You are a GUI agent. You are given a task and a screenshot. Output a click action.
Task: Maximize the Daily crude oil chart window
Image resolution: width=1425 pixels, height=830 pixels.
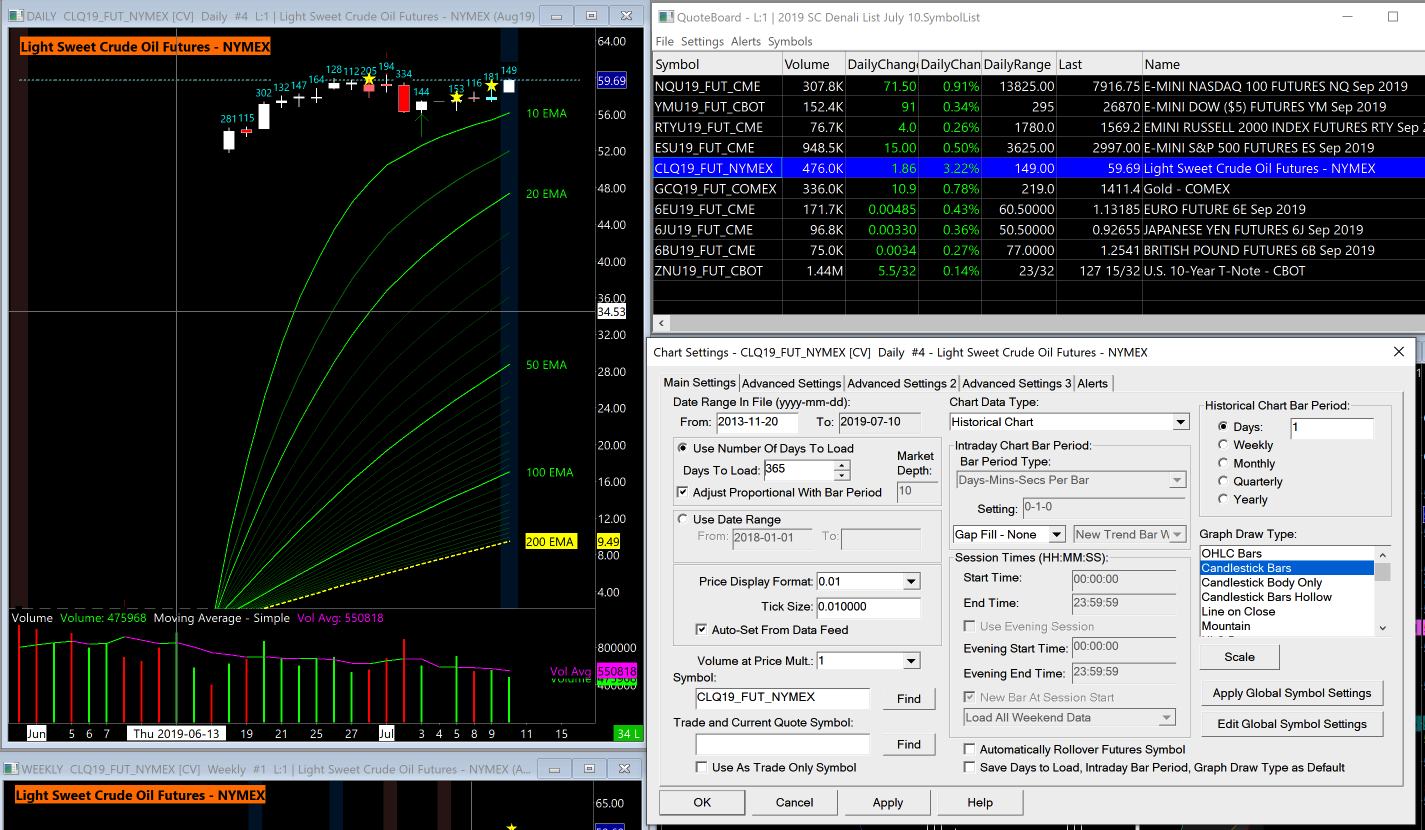click(591, 16)
